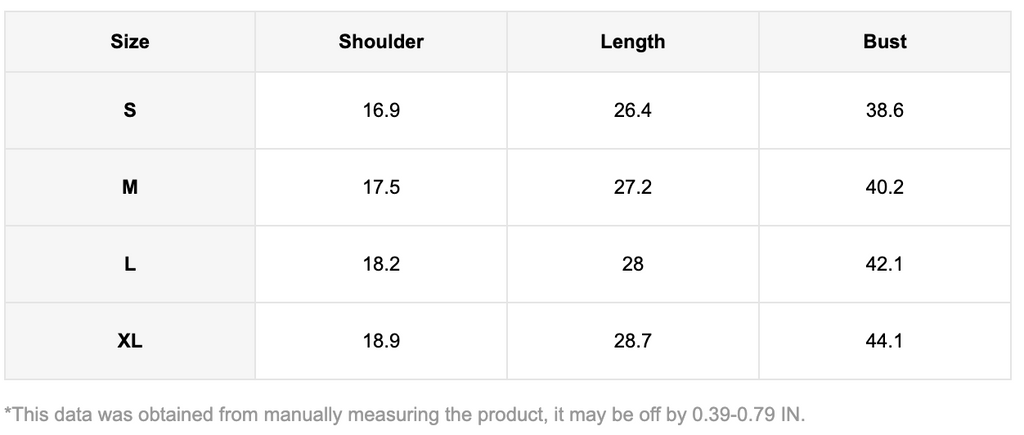
Task: Select the XL size row label
Action: click(130, 341)
